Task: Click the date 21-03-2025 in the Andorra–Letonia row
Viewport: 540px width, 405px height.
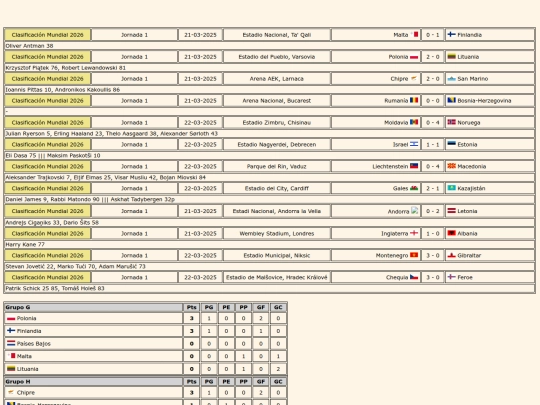Action: click(x=200, y=211)
